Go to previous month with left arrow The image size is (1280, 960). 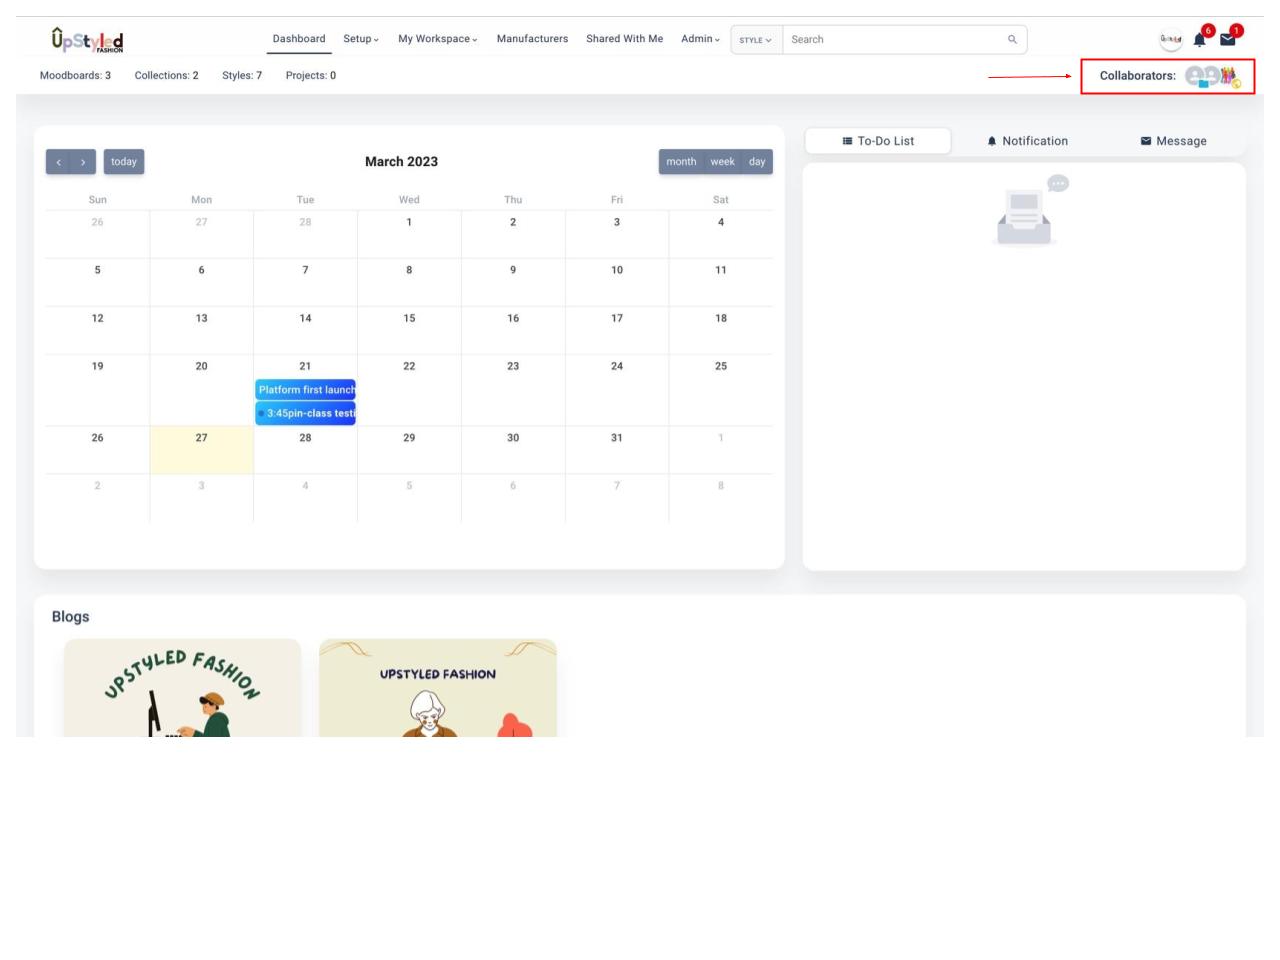59,162
